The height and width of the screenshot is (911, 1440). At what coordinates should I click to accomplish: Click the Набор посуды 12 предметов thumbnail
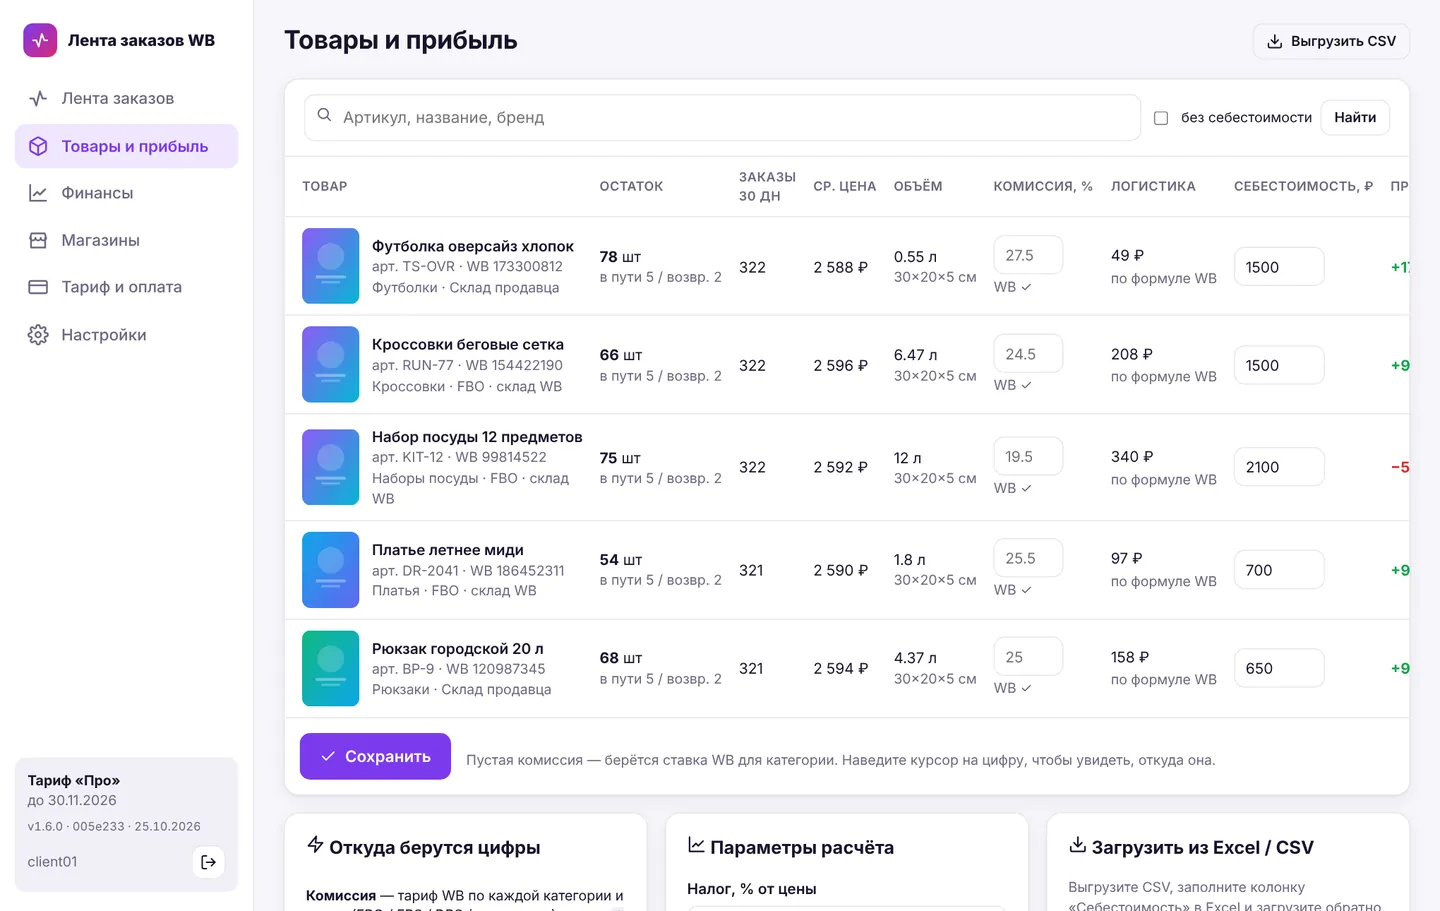point(331,467)
